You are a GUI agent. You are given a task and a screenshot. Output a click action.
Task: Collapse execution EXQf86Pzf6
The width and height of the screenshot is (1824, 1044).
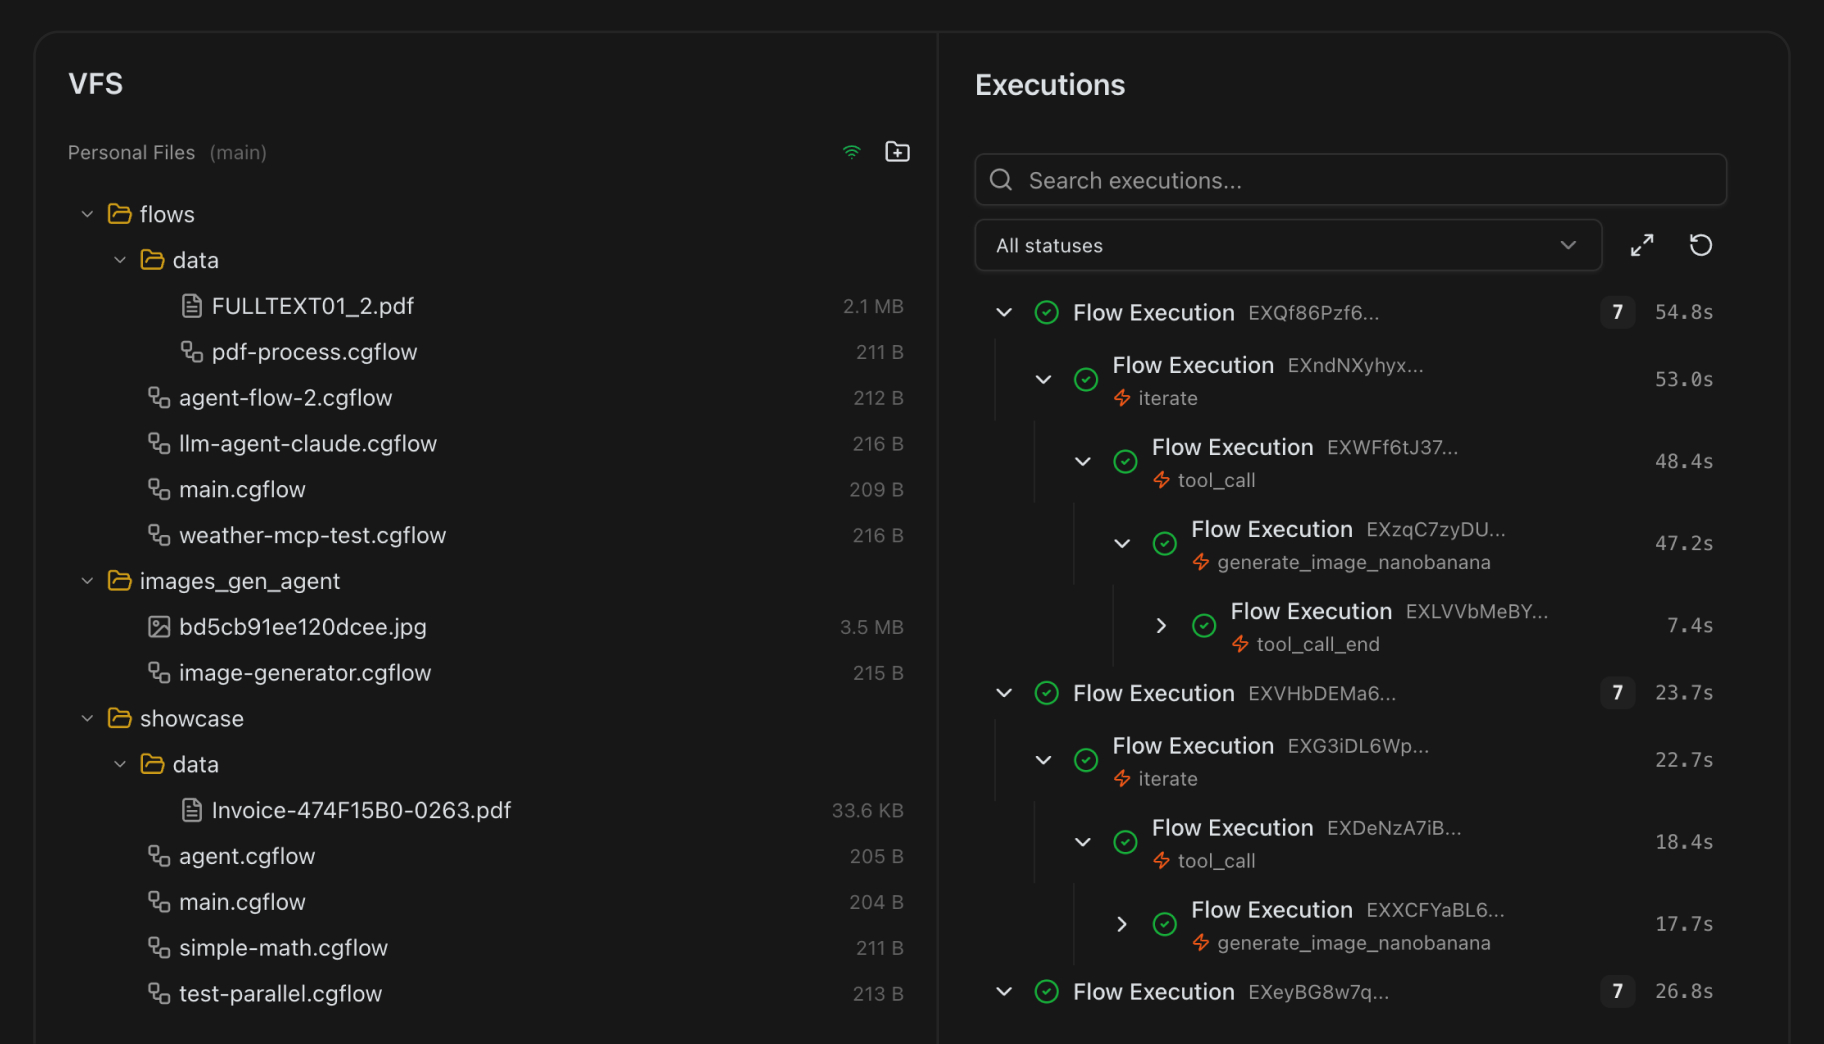(x=1004, y=313)
